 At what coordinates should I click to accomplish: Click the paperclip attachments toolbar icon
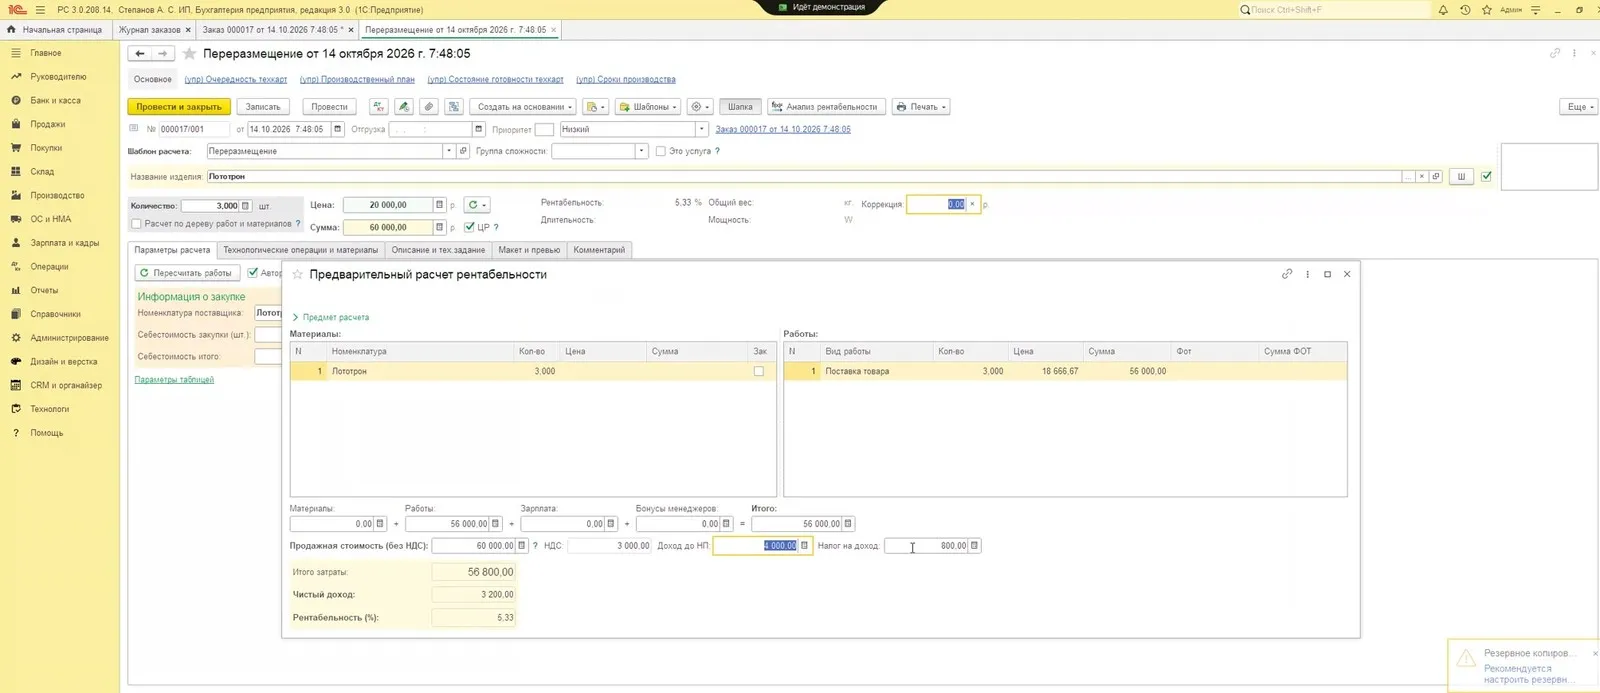429,107
